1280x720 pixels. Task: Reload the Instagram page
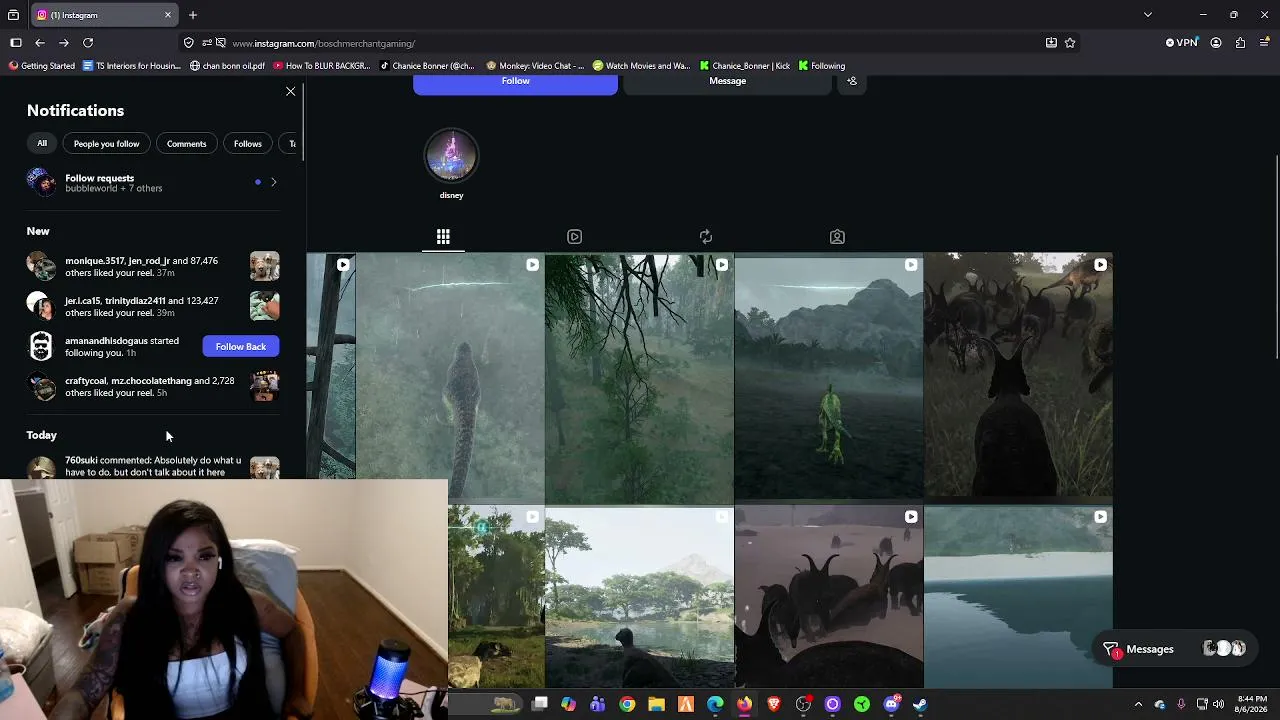pos(88,43)
